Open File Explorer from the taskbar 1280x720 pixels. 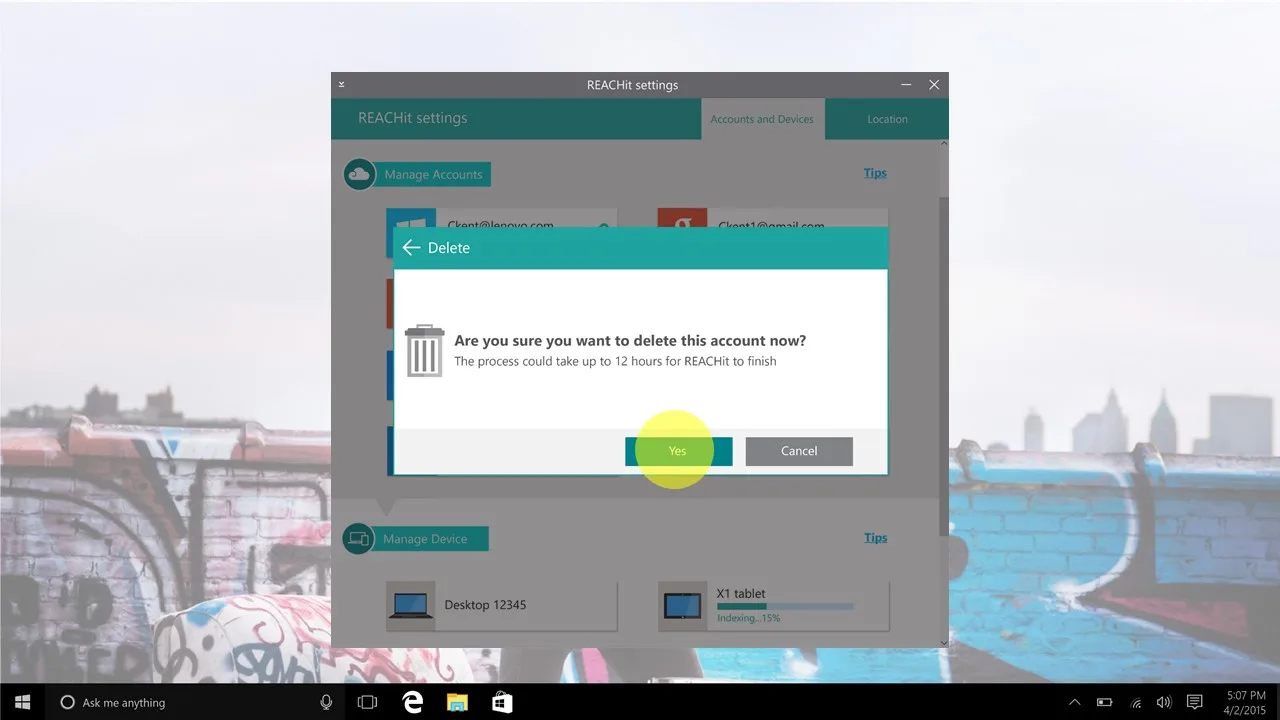[457, 702]
